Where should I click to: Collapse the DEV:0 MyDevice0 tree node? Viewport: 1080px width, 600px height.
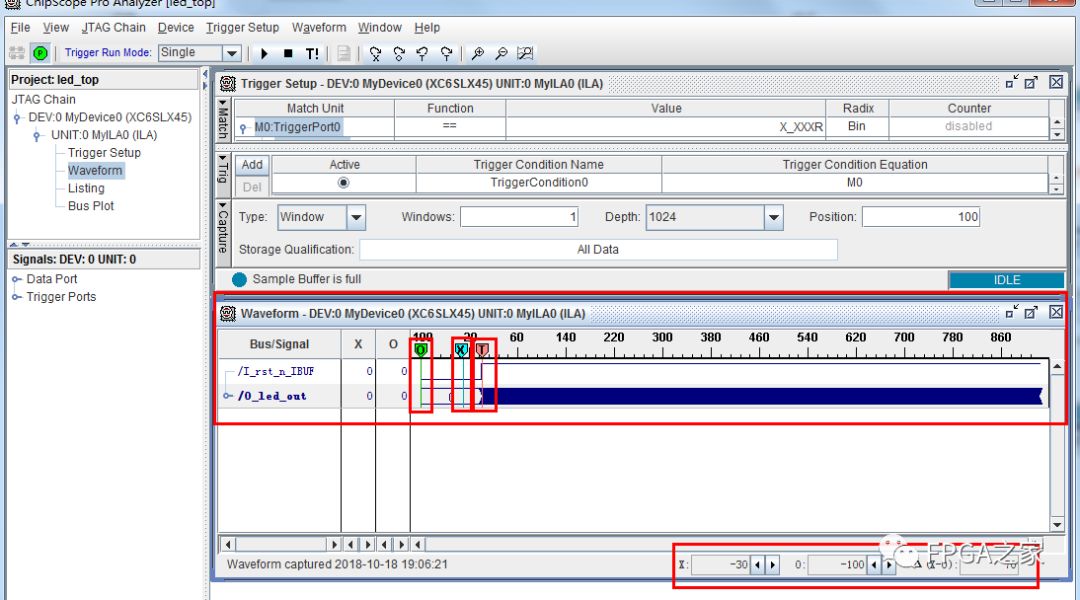click(x=17, y=118)
